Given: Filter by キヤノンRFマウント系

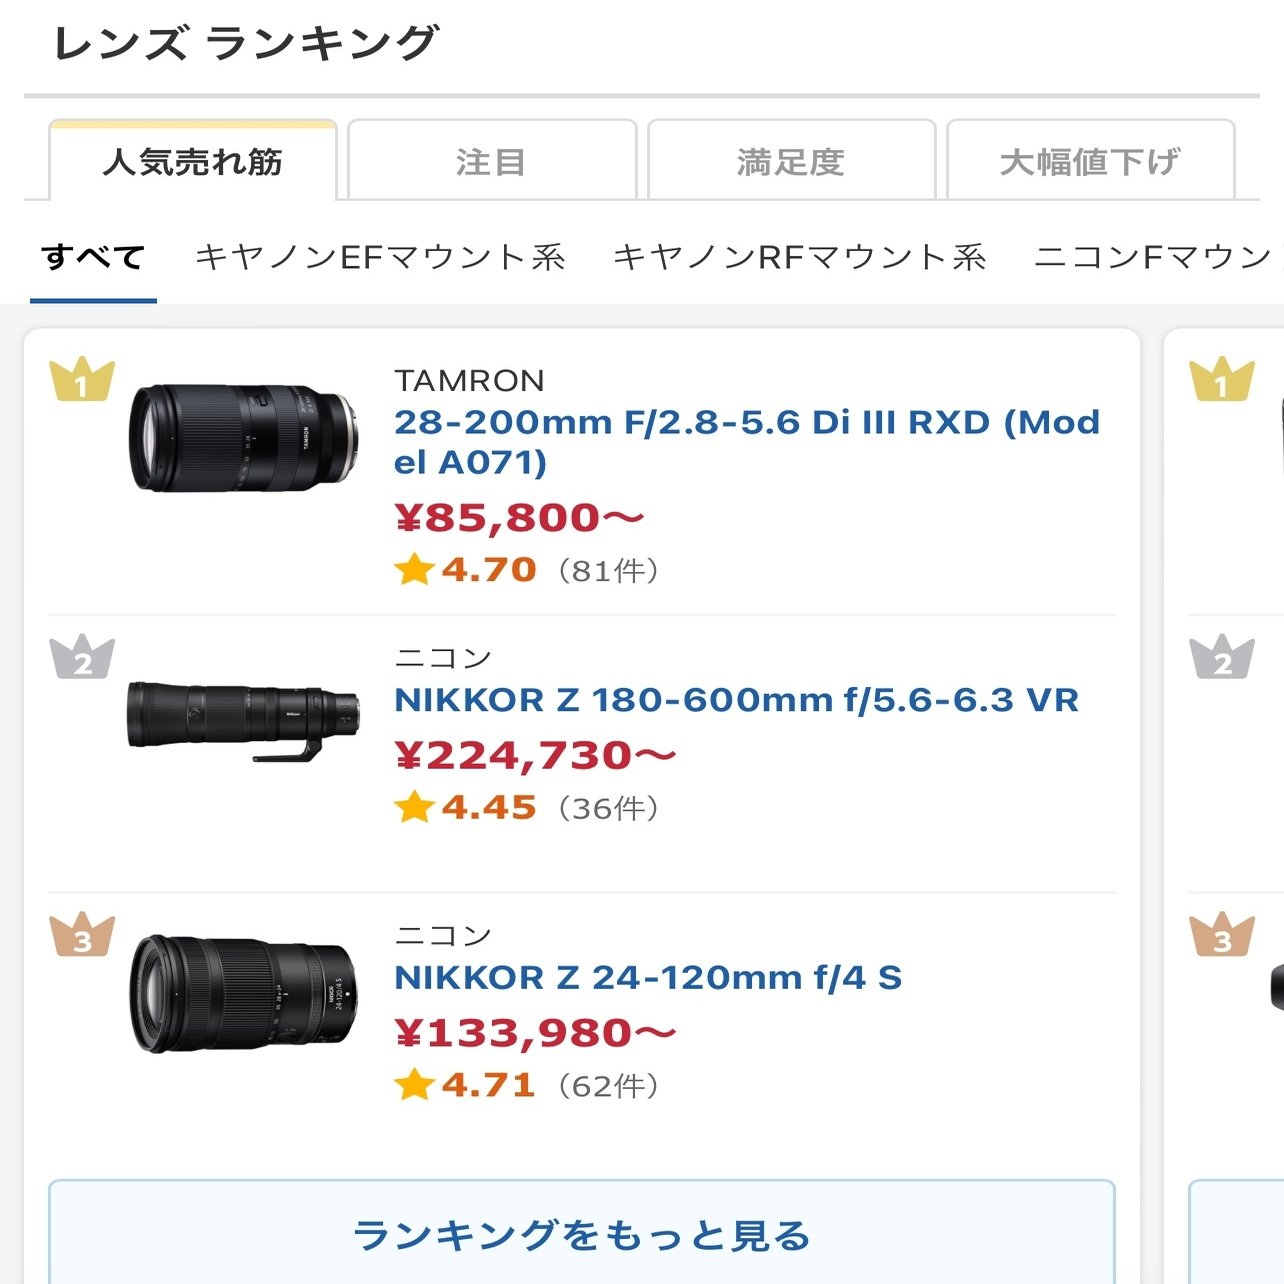Looking at the screenshot, I should click(x=800, y=258).
